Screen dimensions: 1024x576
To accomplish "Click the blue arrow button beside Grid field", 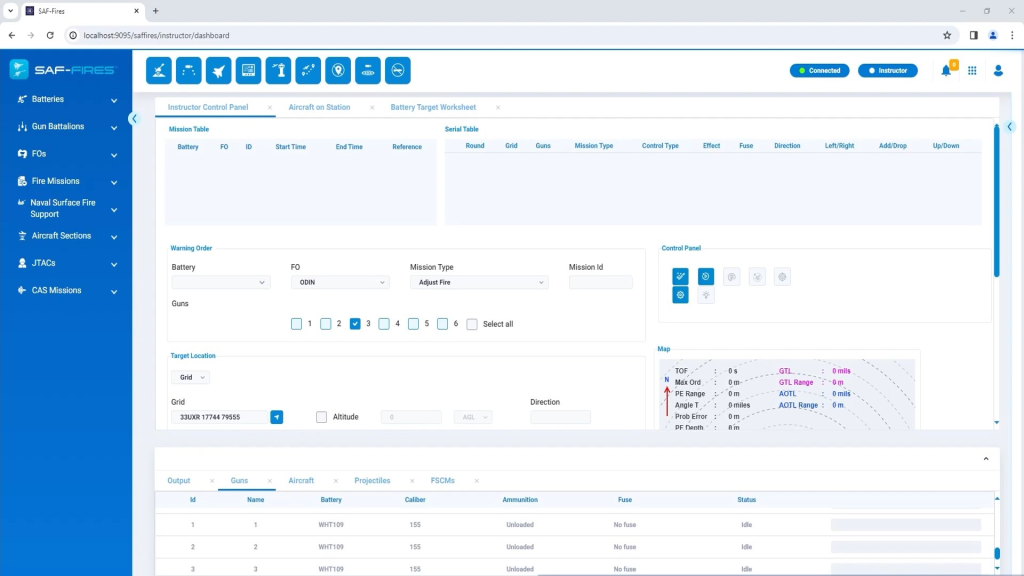I will point(277,417).
